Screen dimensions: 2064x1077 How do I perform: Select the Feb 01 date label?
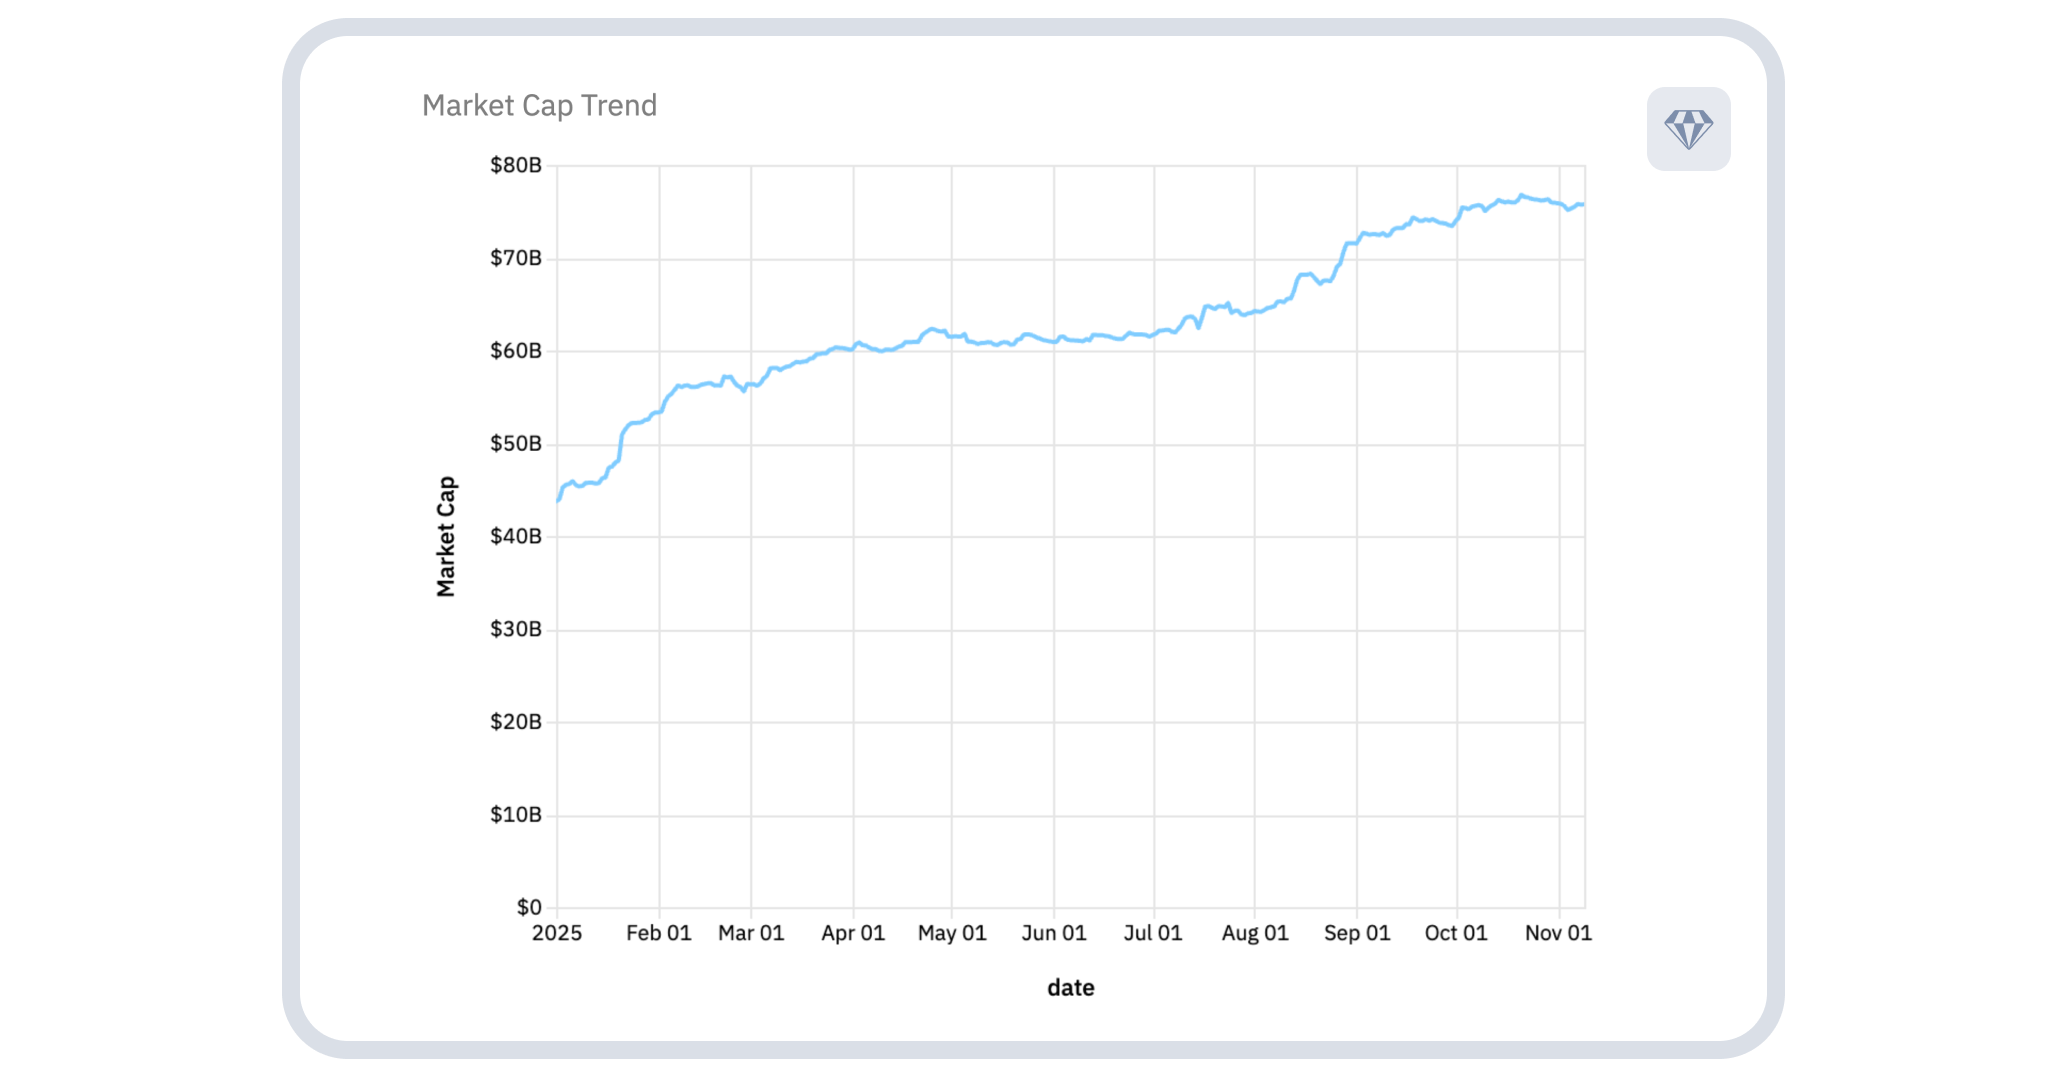tap(658, 933)
